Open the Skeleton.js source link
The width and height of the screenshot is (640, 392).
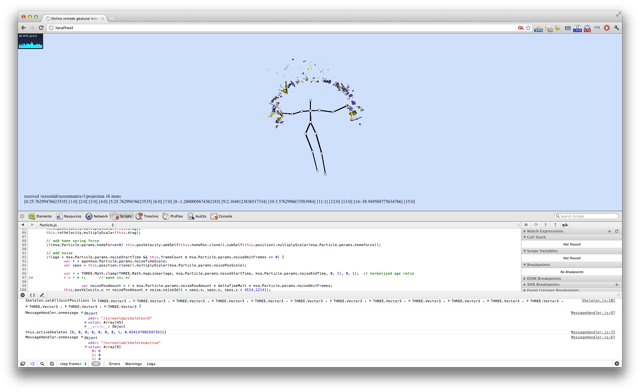pos(598,301)
